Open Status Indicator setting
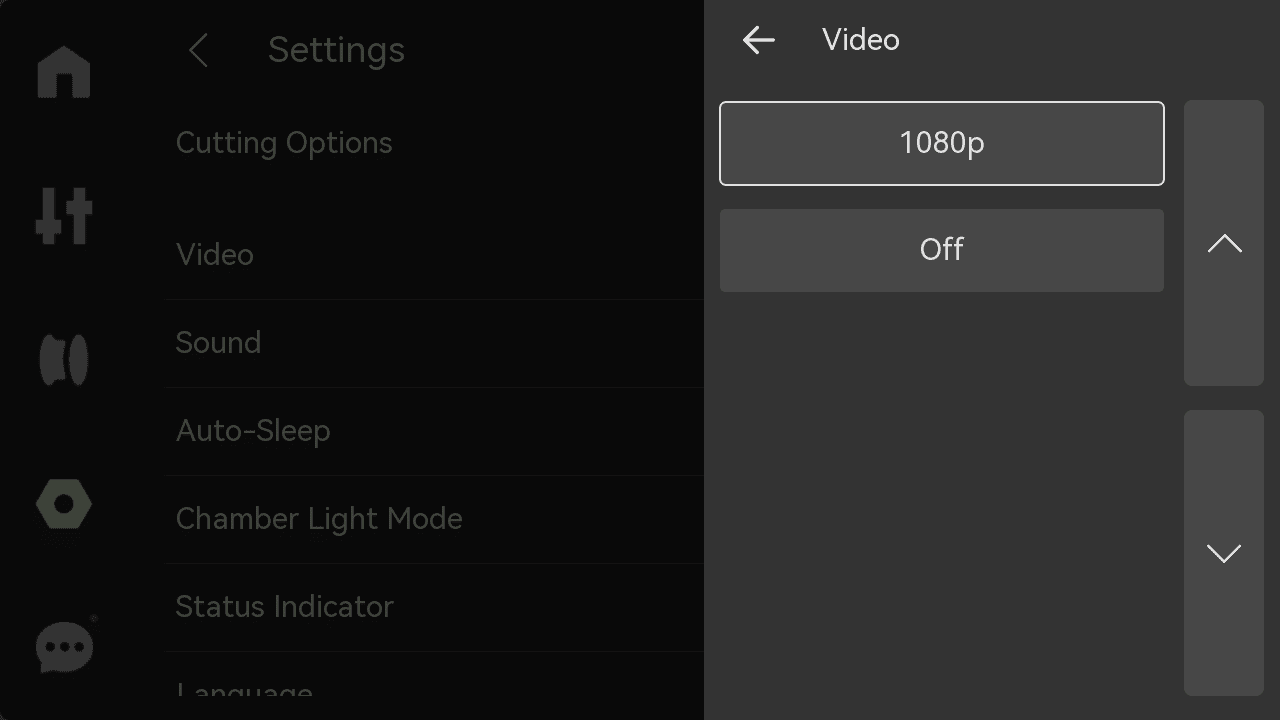1280x720 pixels. (x=435, y=607)
